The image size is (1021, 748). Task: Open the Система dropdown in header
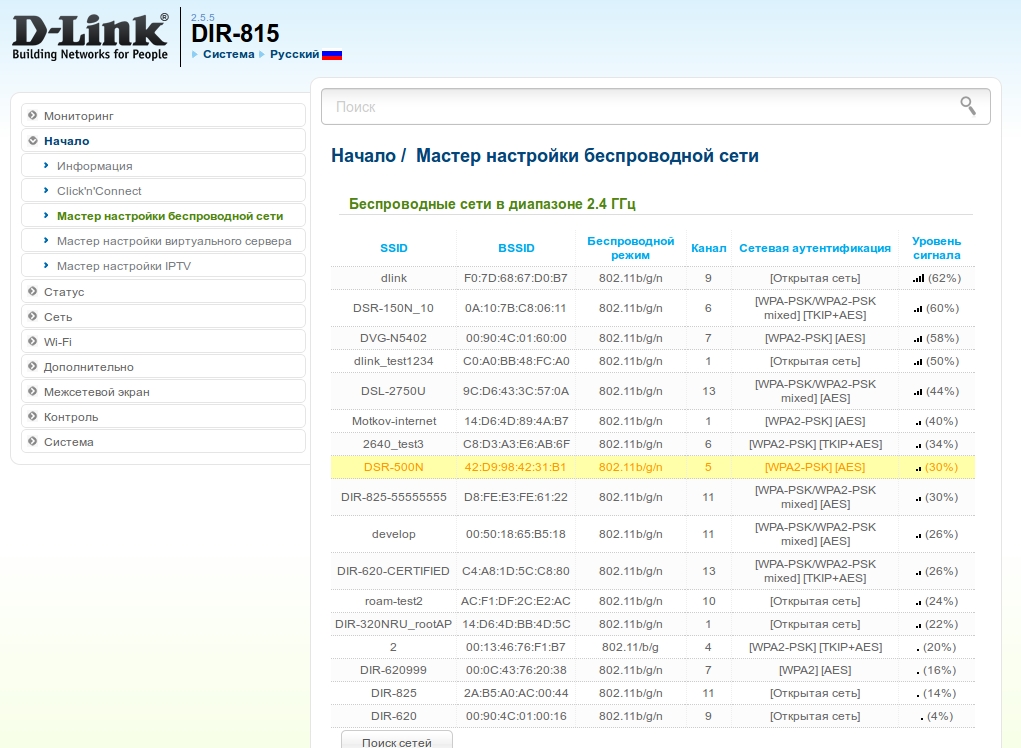pyautogui.click(x=228, y=54)
